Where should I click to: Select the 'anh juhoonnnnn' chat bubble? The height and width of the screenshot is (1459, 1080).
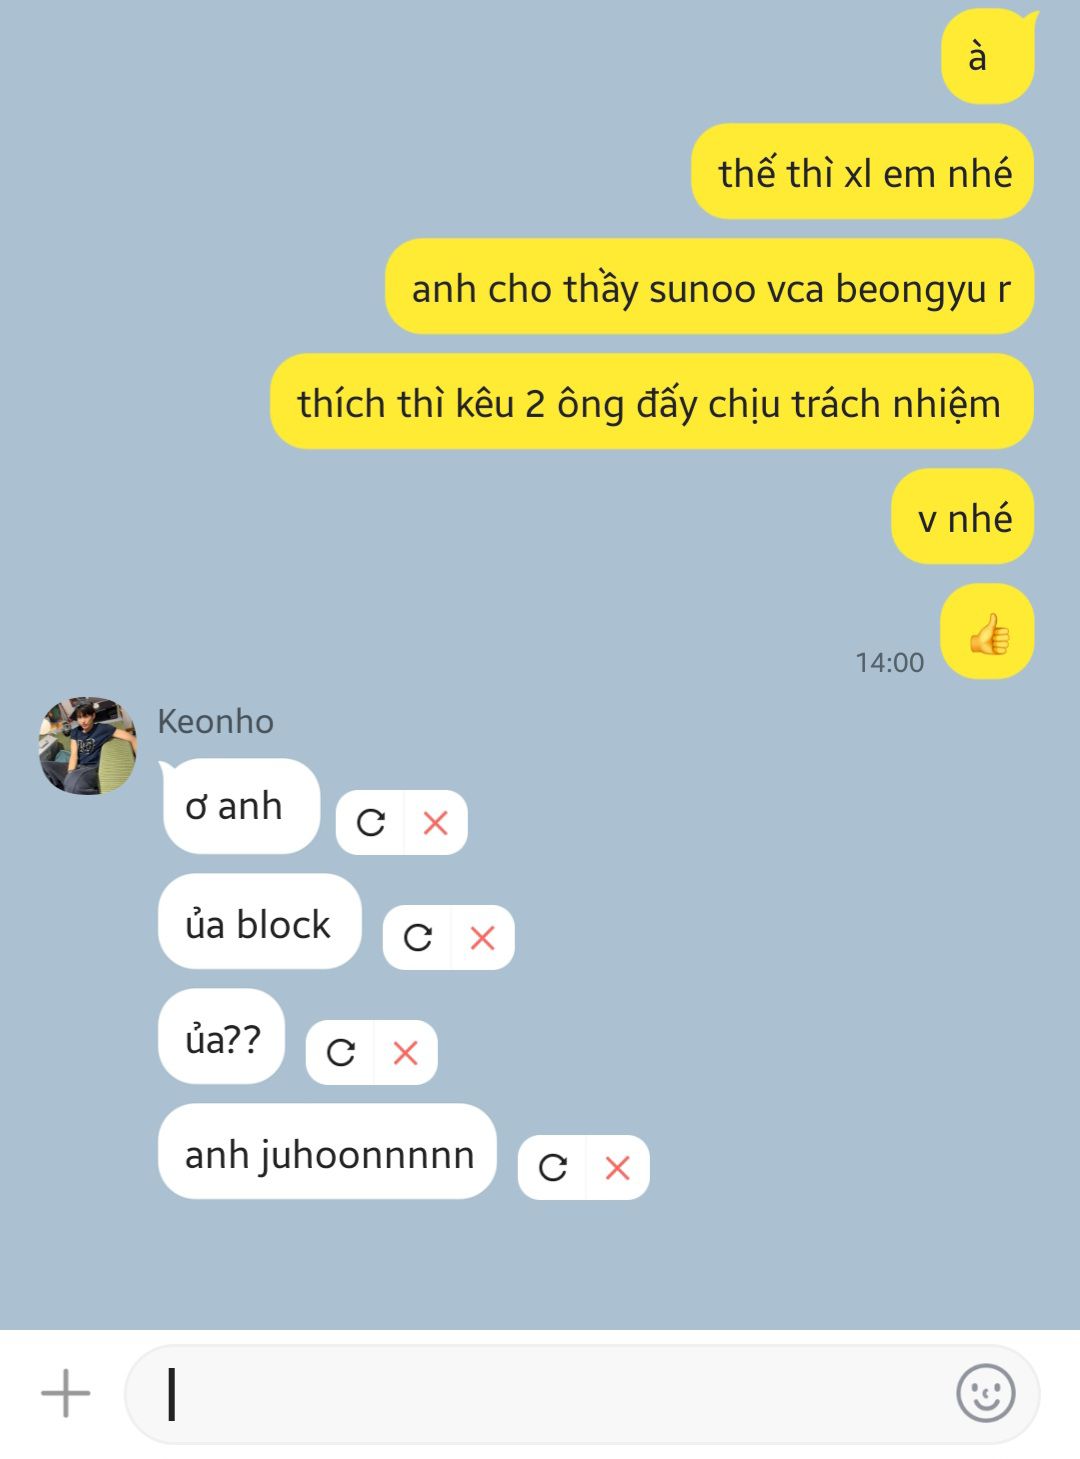pyautogui.click(x=328, y=1152)
